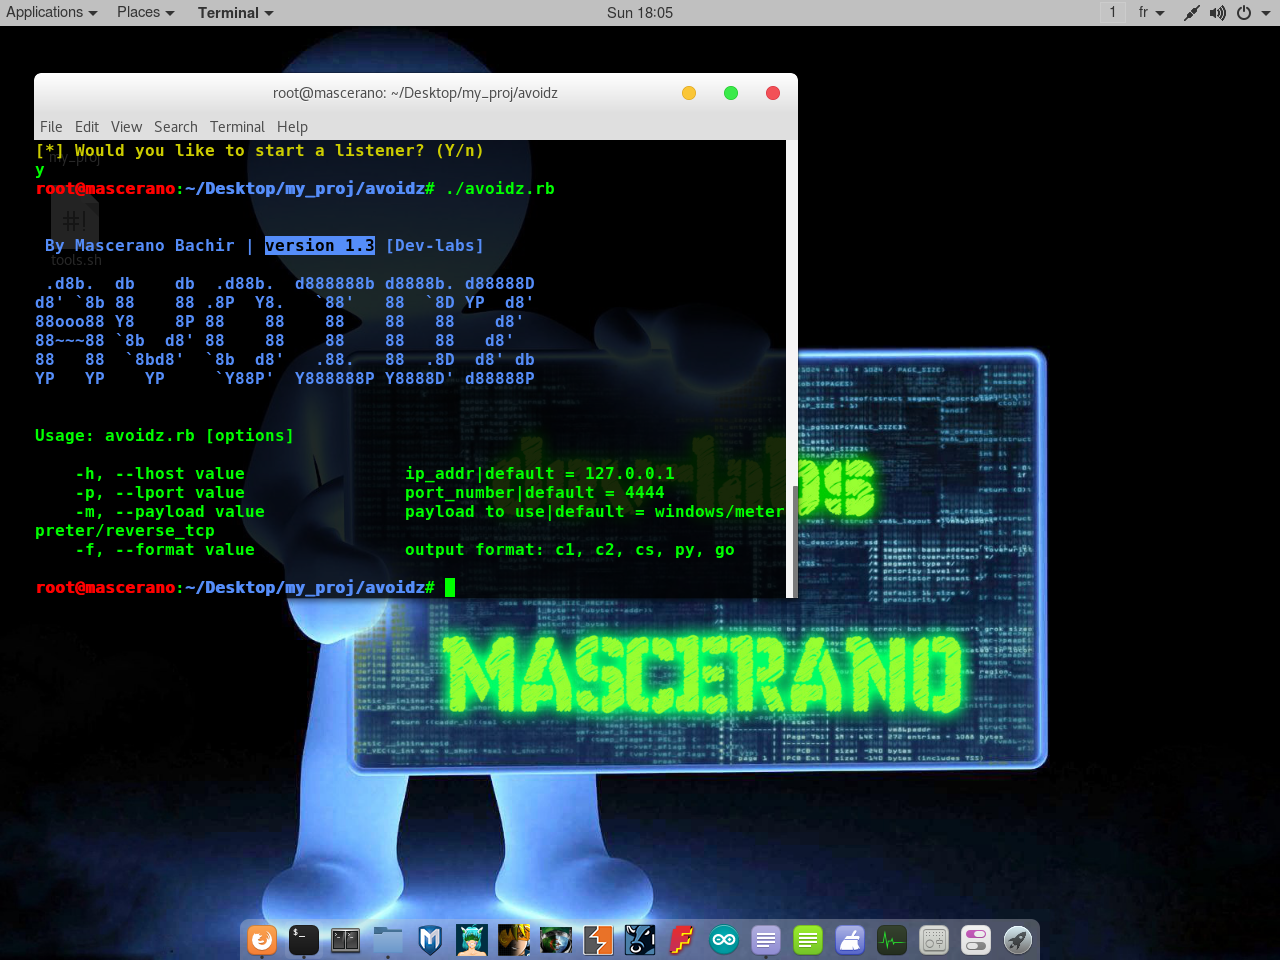
Task: Launch the broom cleaner dock icon
Action: point(850,940)
